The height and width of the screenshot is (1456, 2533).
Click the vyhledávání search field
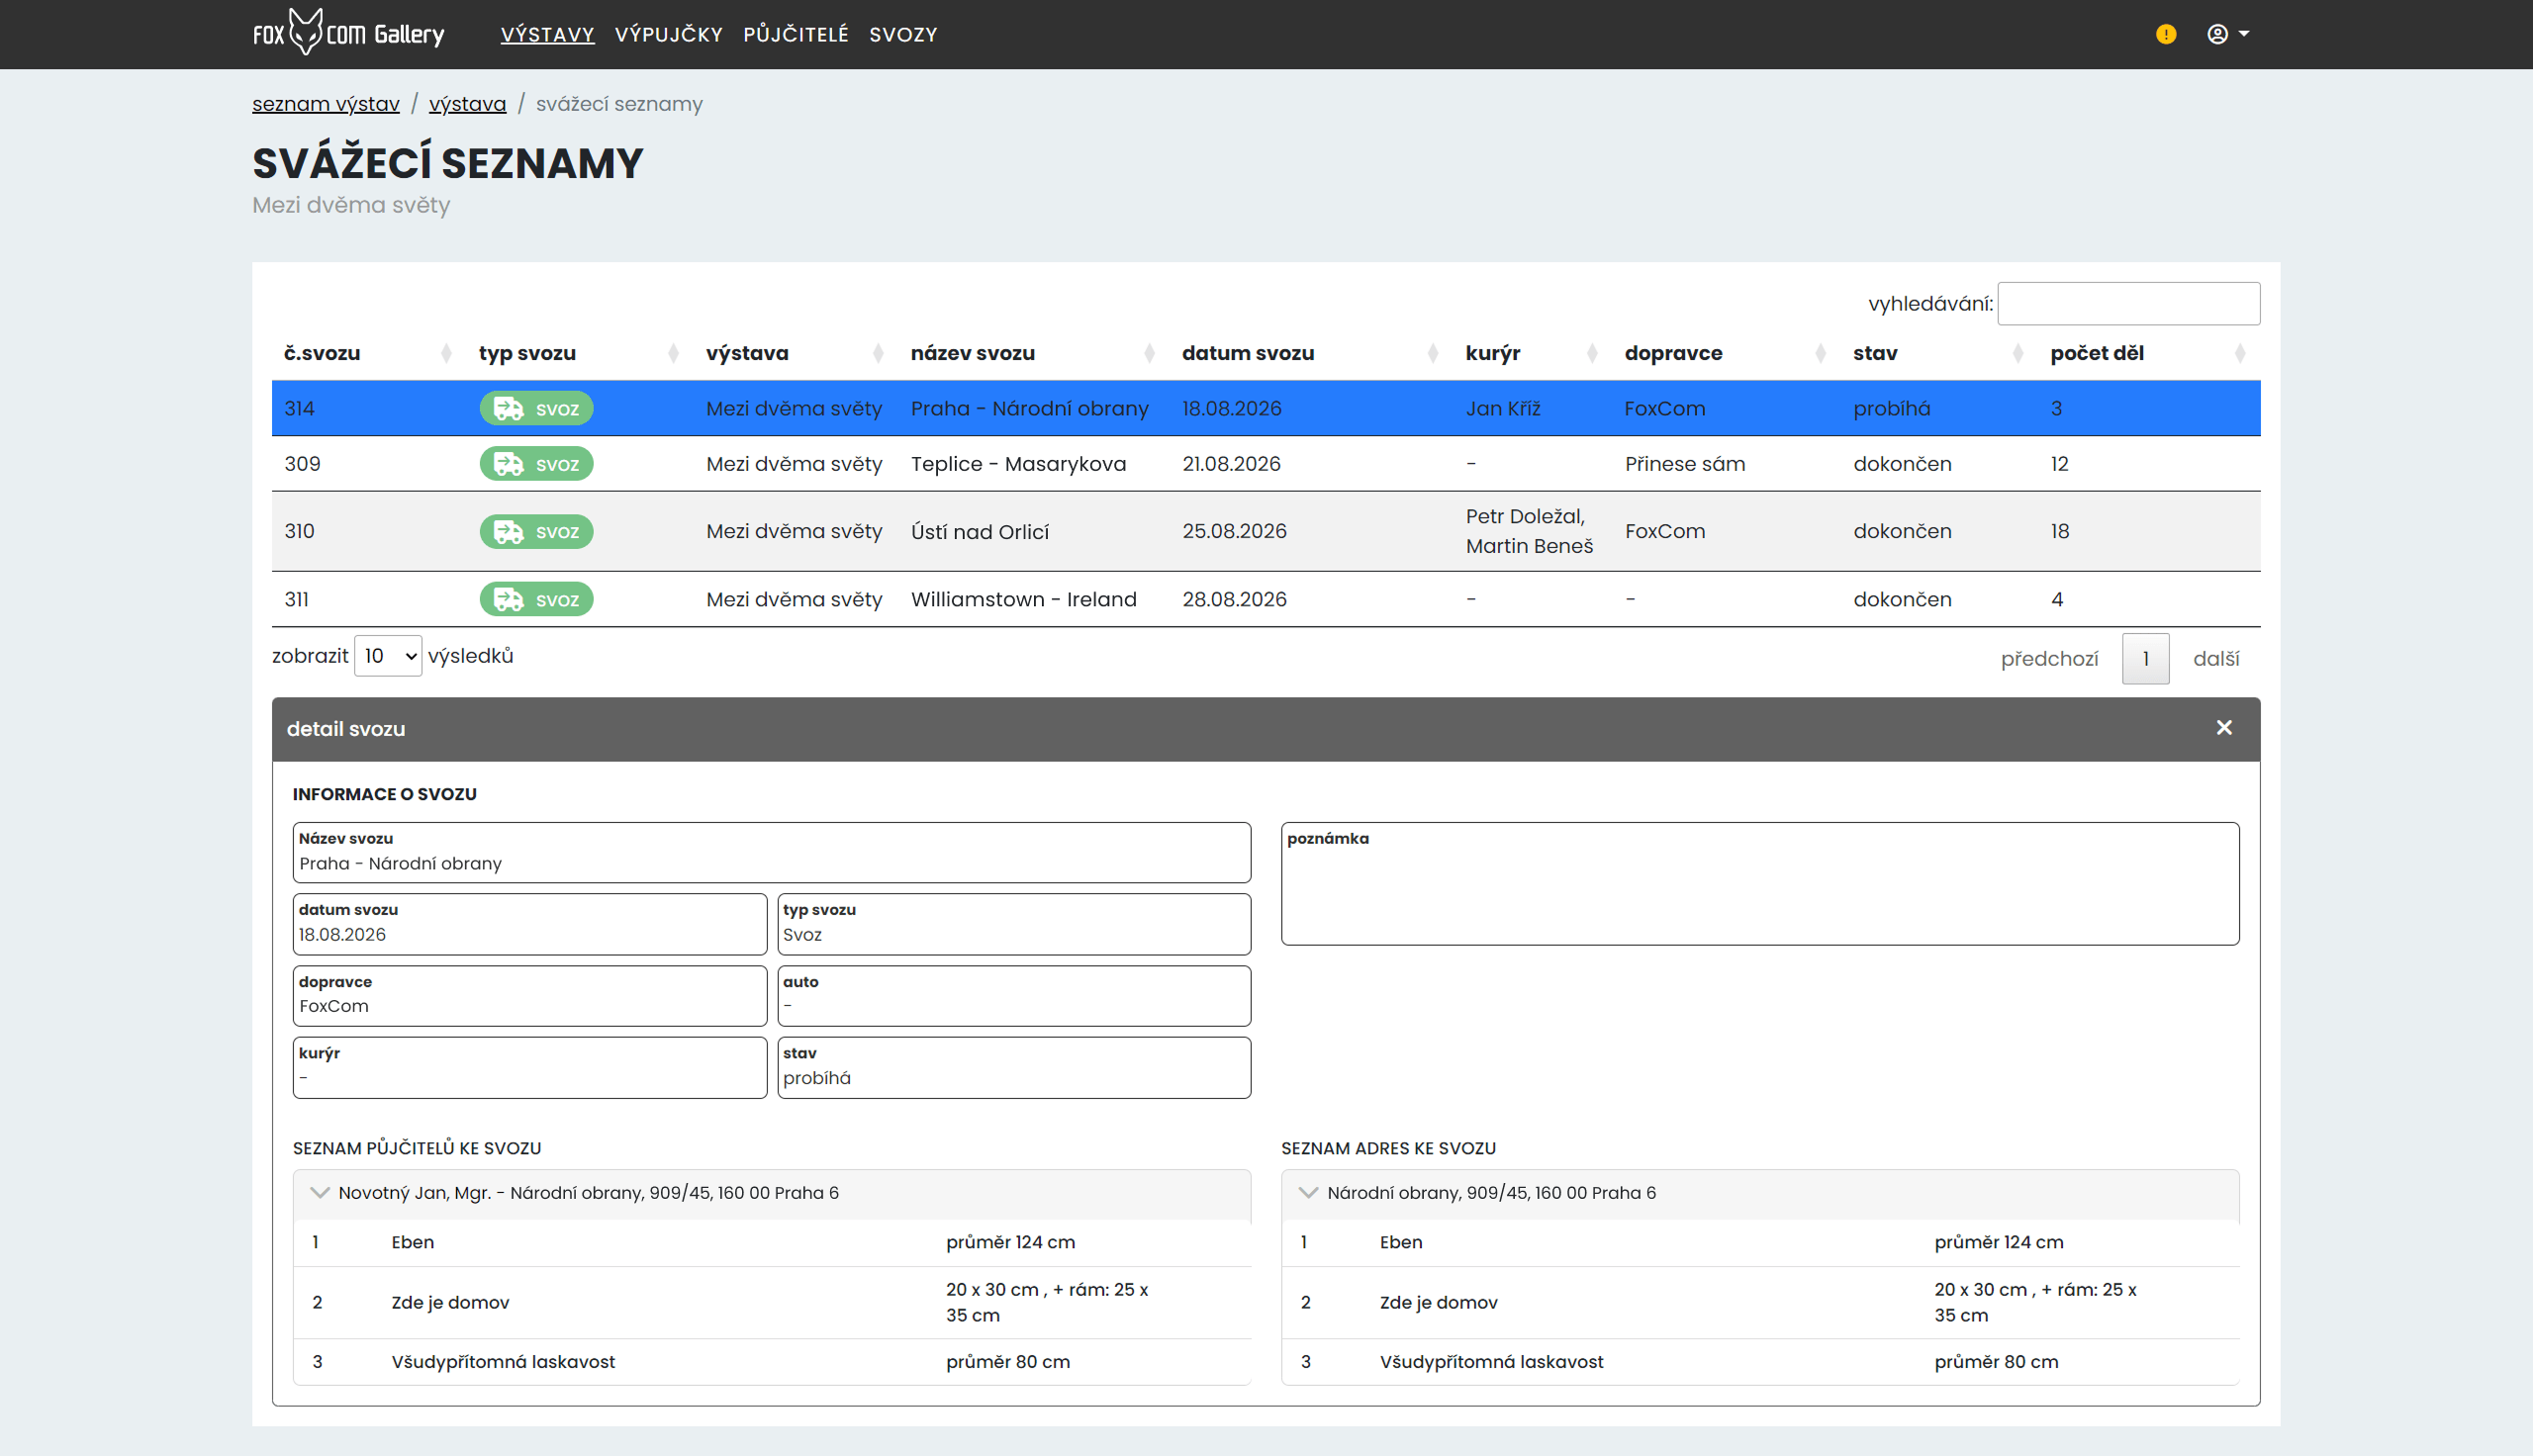pyautogui.click(x=2128, y=303)
